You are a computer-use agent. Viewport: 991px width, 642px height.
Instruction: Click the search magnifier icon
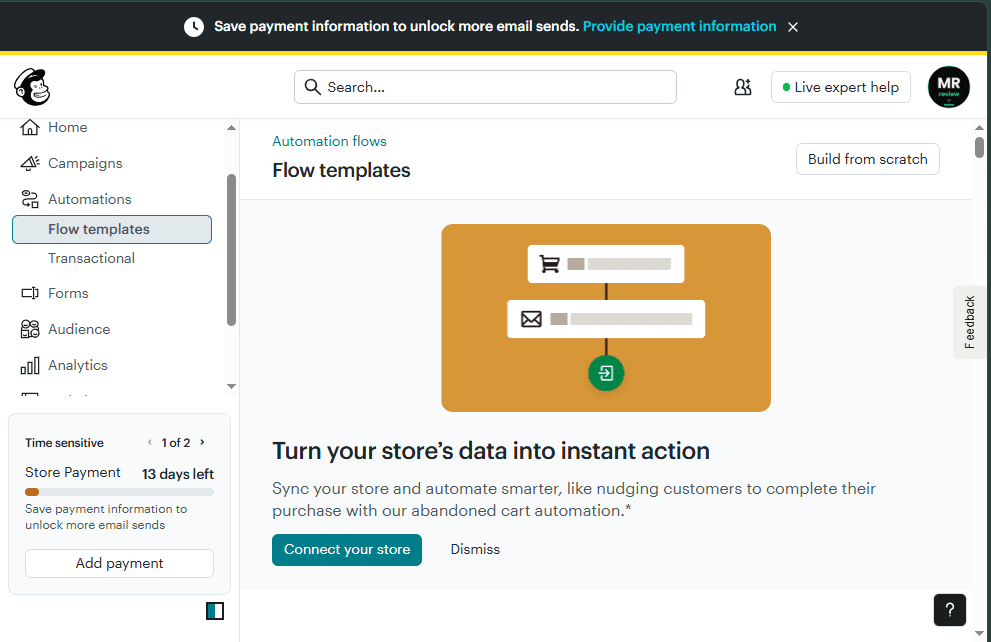[x=312, y=87]
